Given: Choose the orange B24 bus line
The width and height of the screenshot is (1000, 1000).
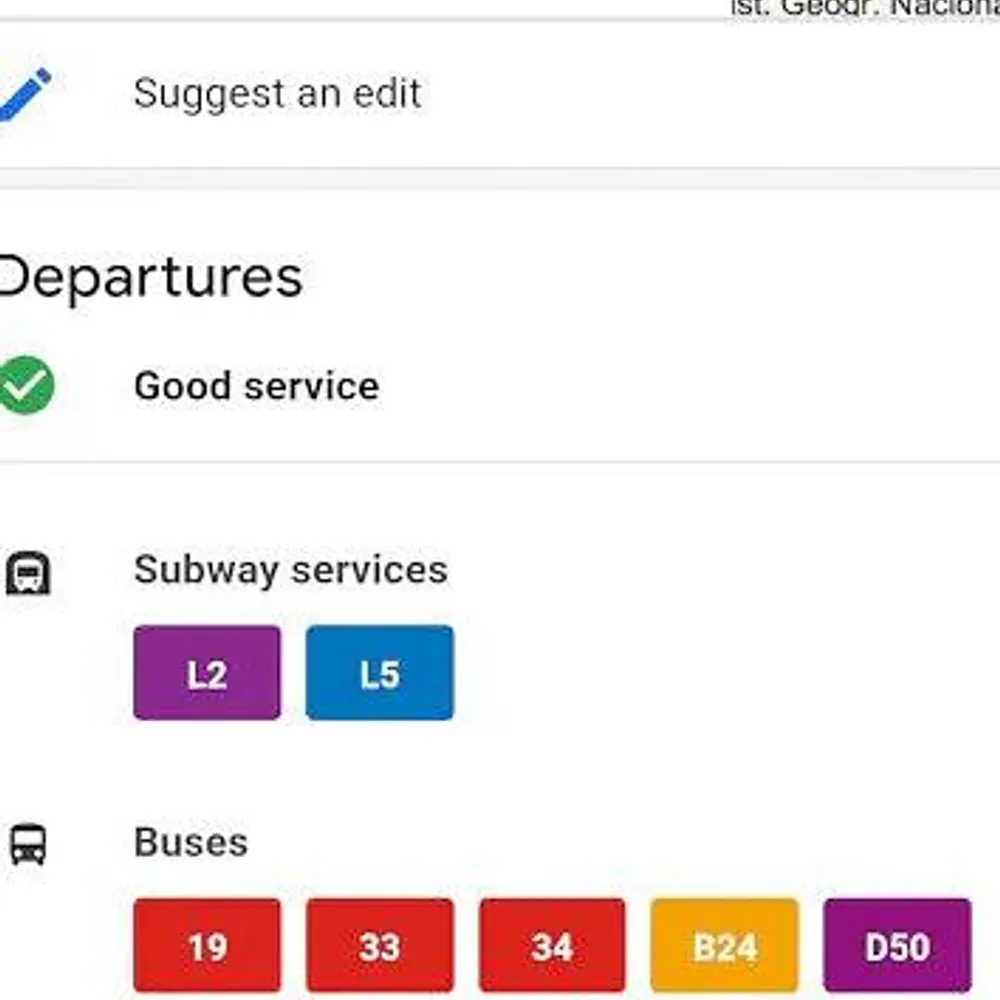Looking at the screenshot, I should [x=725, y=945].
